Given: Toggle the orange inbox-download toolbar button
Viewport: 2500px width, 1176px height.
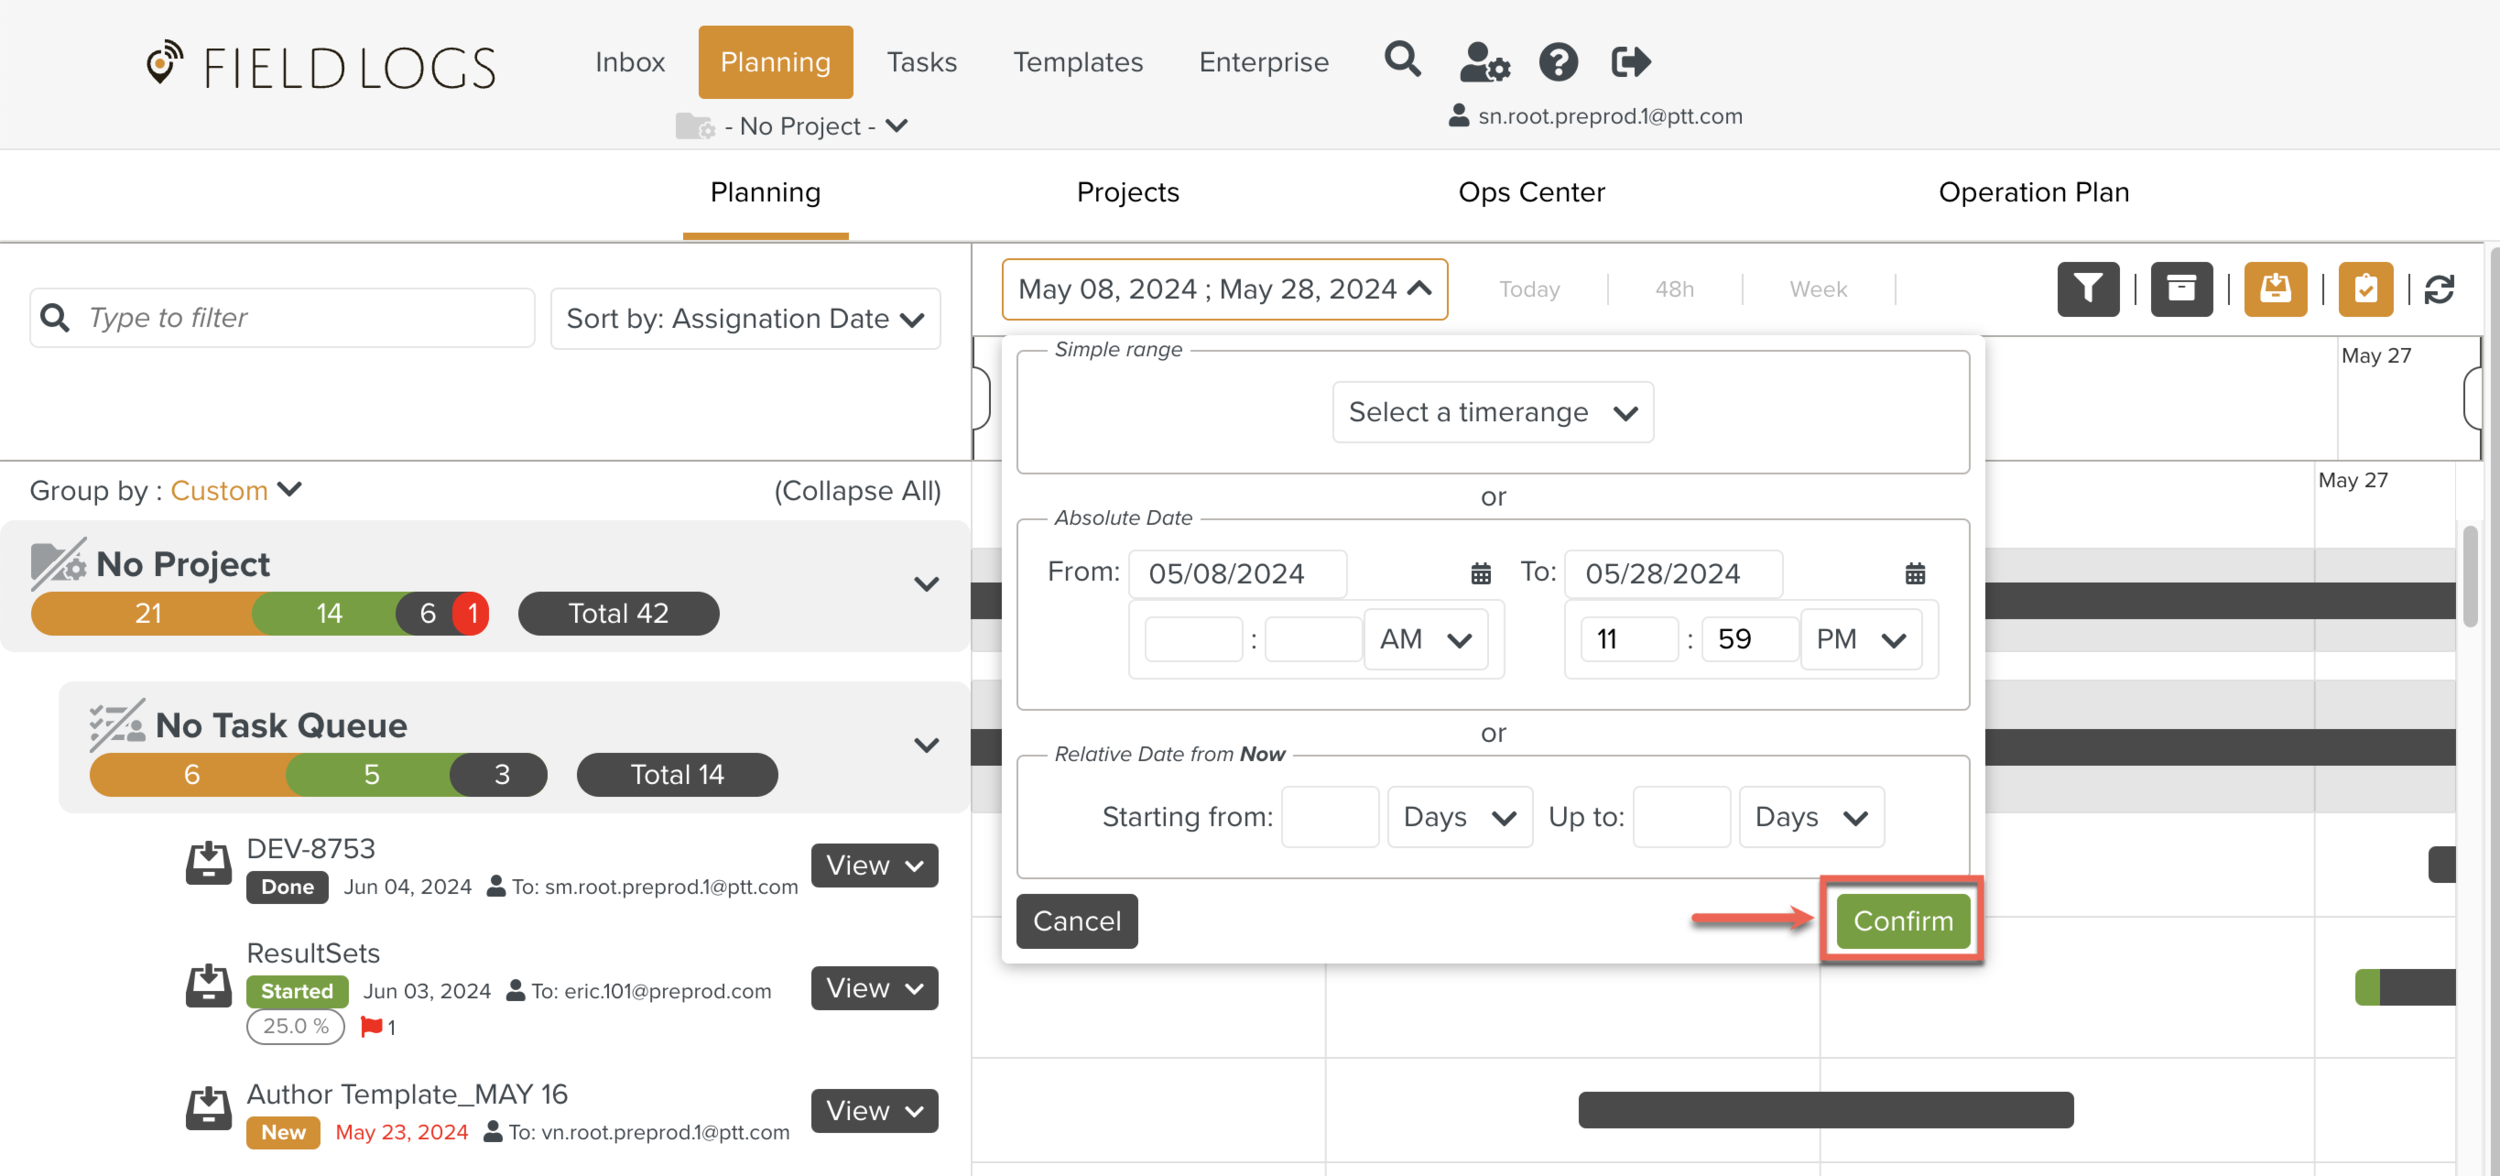Looking at the screenshot, I should point(2275,289).
